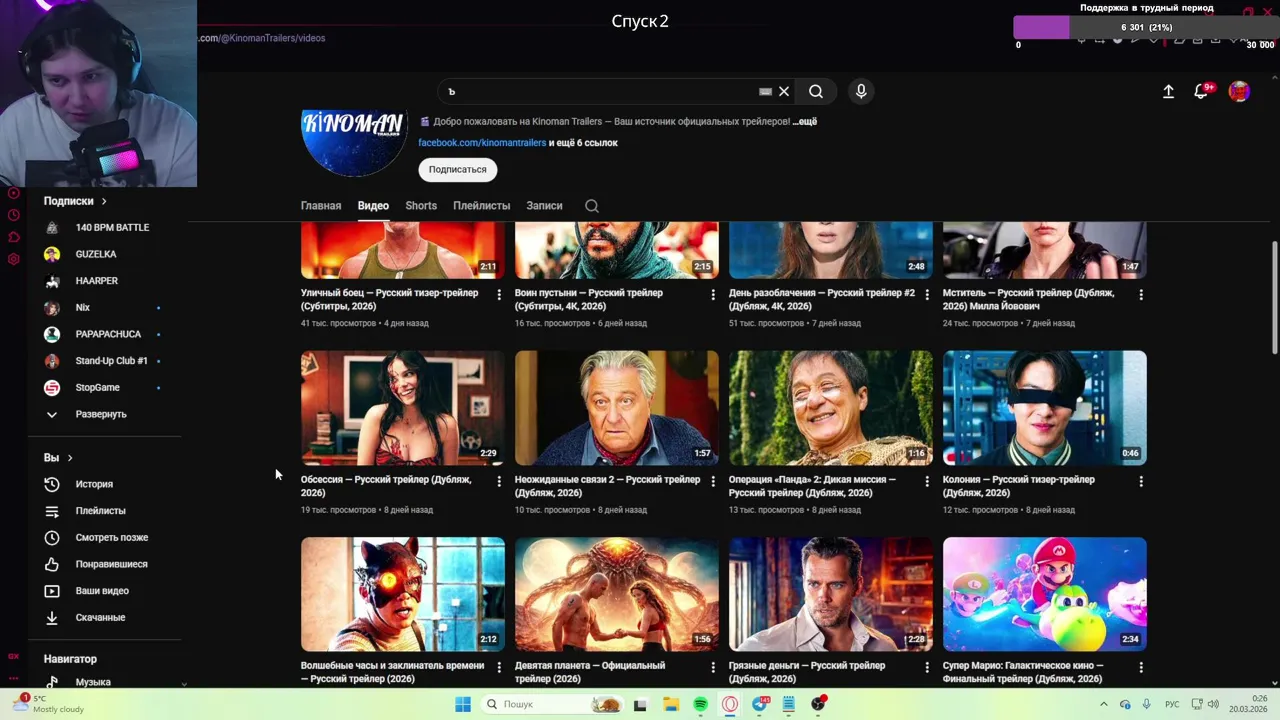Play the Обсессия trailer thumbnail
This screenshot has width=1280, height=720.
403,408
